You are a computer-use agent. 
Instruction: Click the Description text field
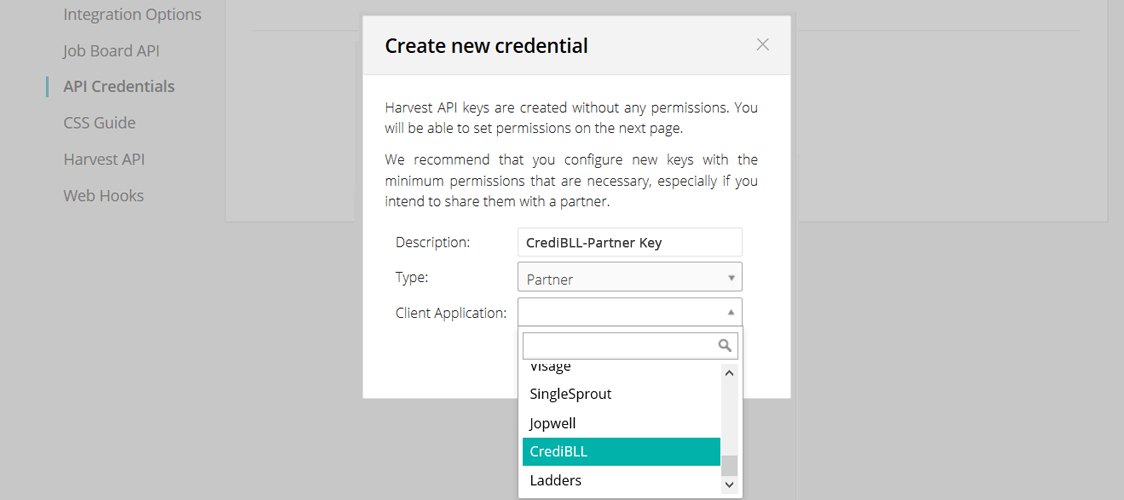[630, 242]
